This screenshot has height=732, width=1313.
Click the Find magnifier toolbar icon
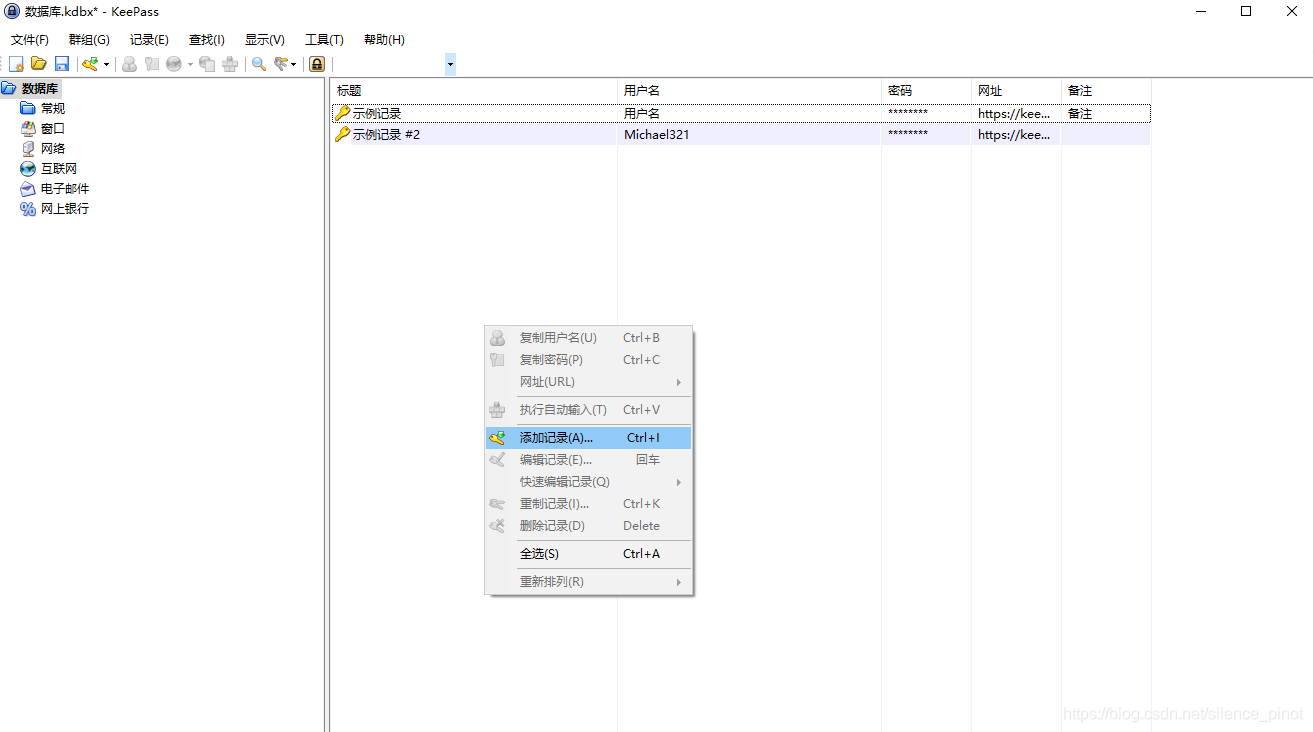coord(259,64)
